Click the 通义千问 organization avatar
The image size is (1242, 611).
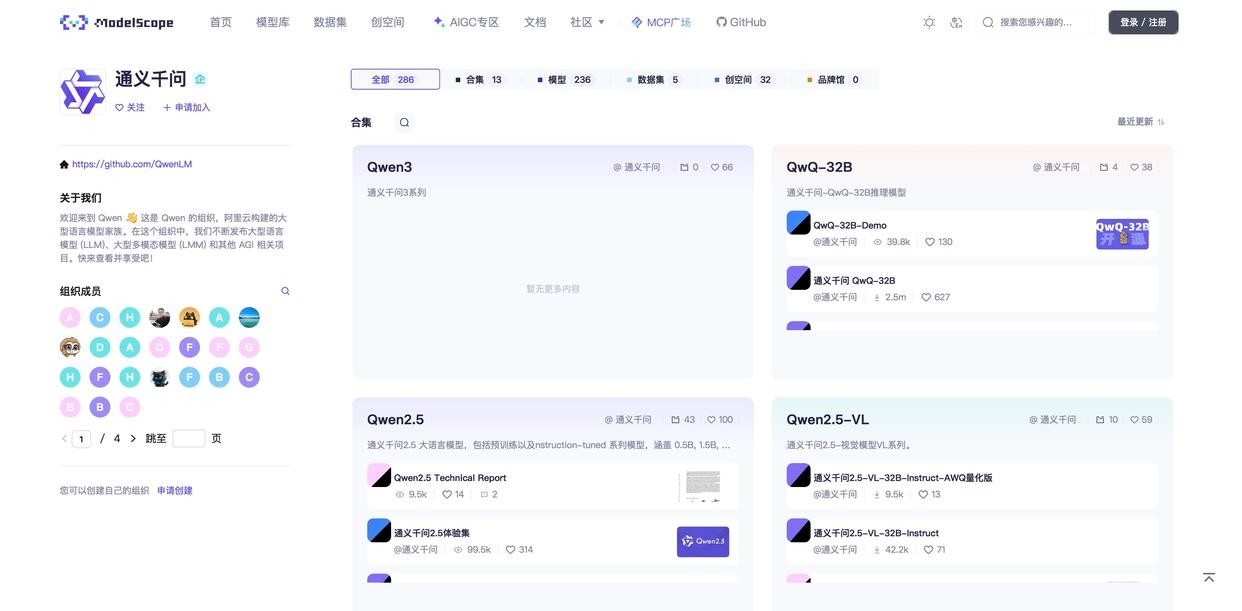pos(83,92)
